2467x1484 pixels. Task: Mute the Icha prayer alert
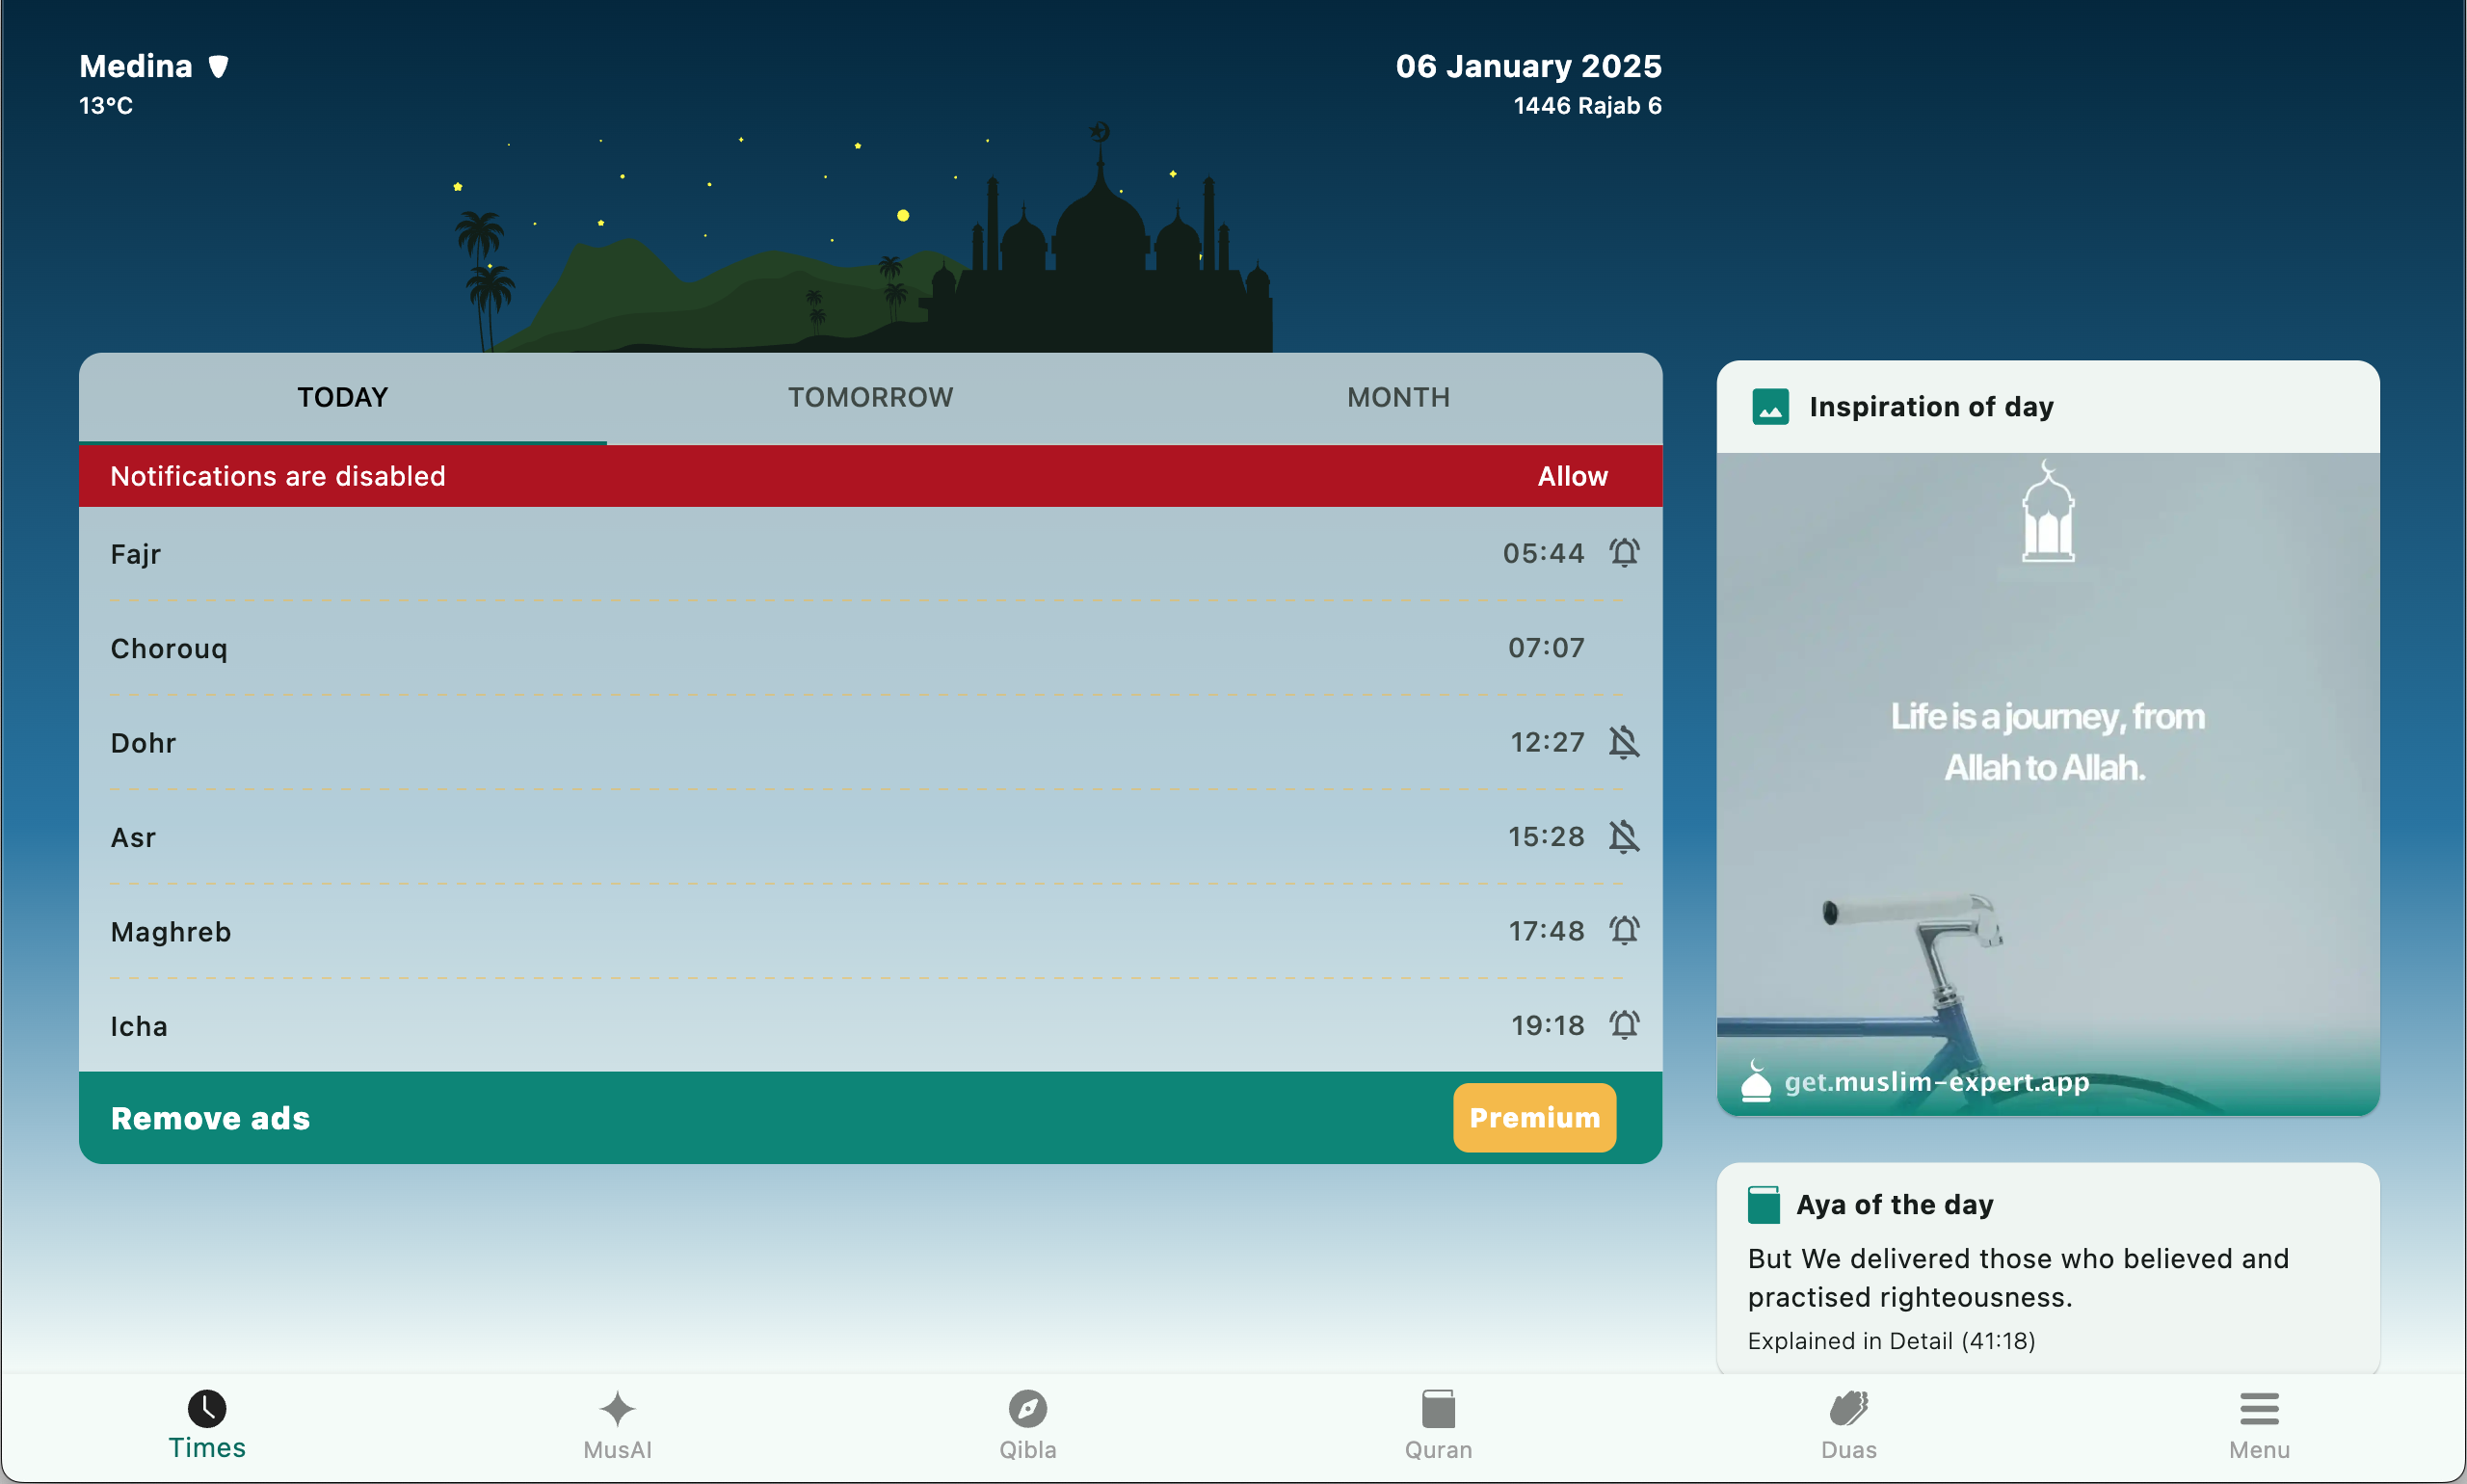(x=1623, y=1024)
